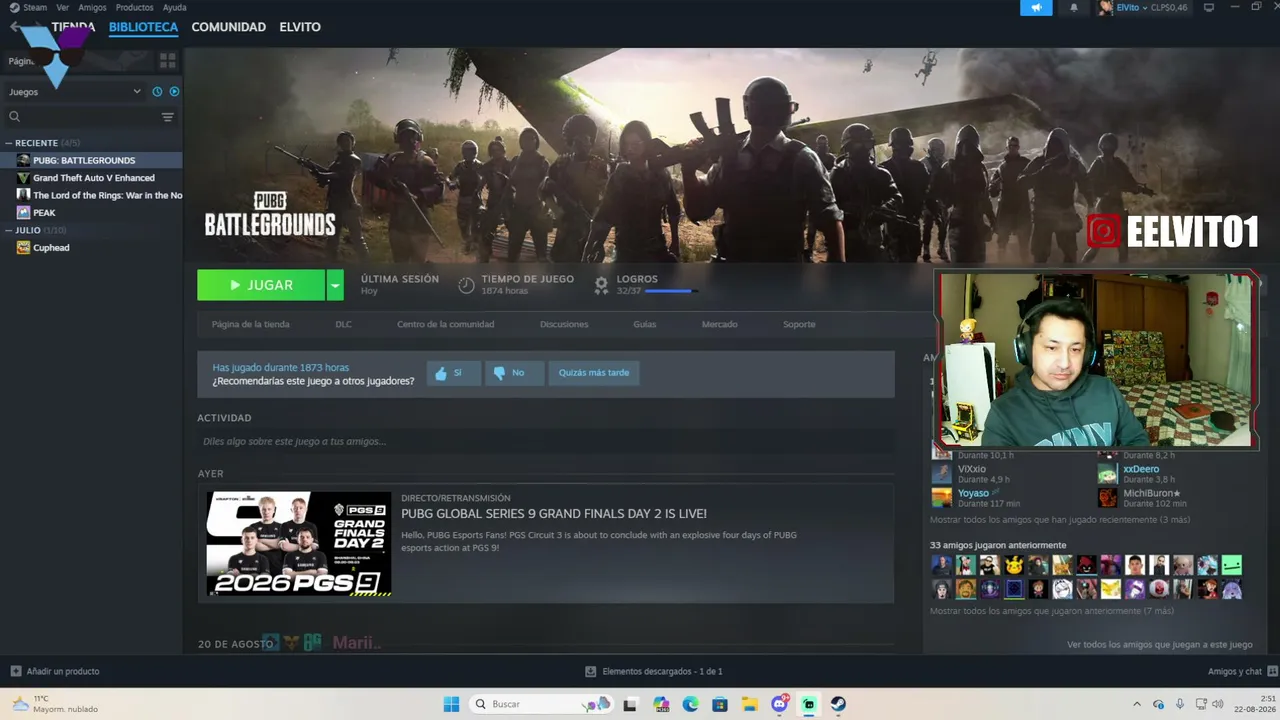Switch to the COMUNIDAD tab
The image size is (1280, 720).
pyautogui.click(x=228, y=27)
